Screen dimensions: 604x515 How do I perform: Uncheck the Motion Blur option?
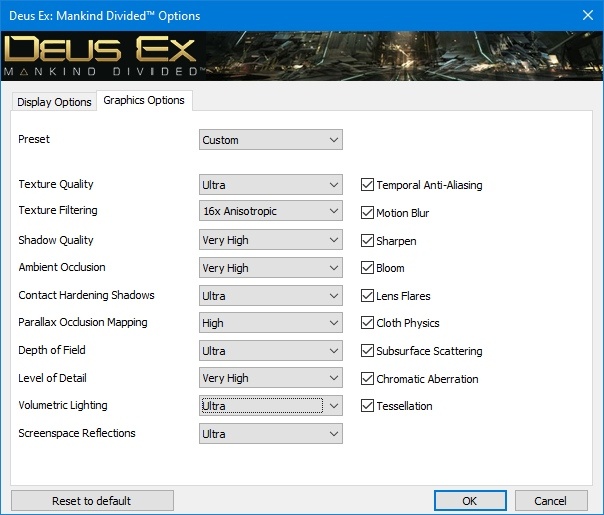(367, 213)
